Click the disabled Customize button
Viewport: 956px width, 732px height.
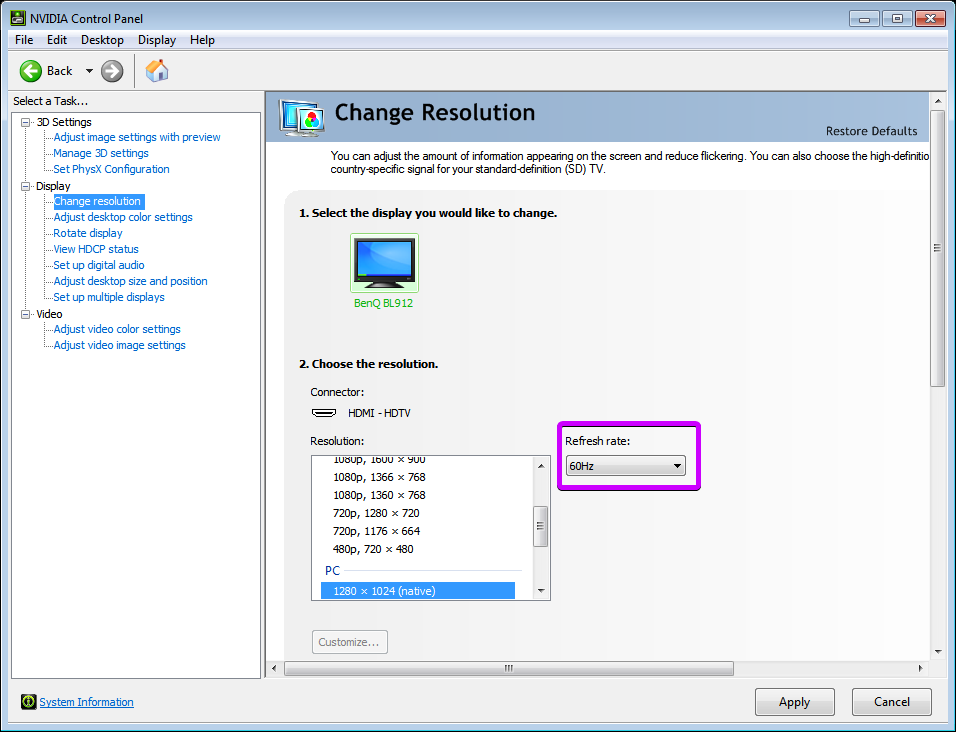click(x=349, y=642)
